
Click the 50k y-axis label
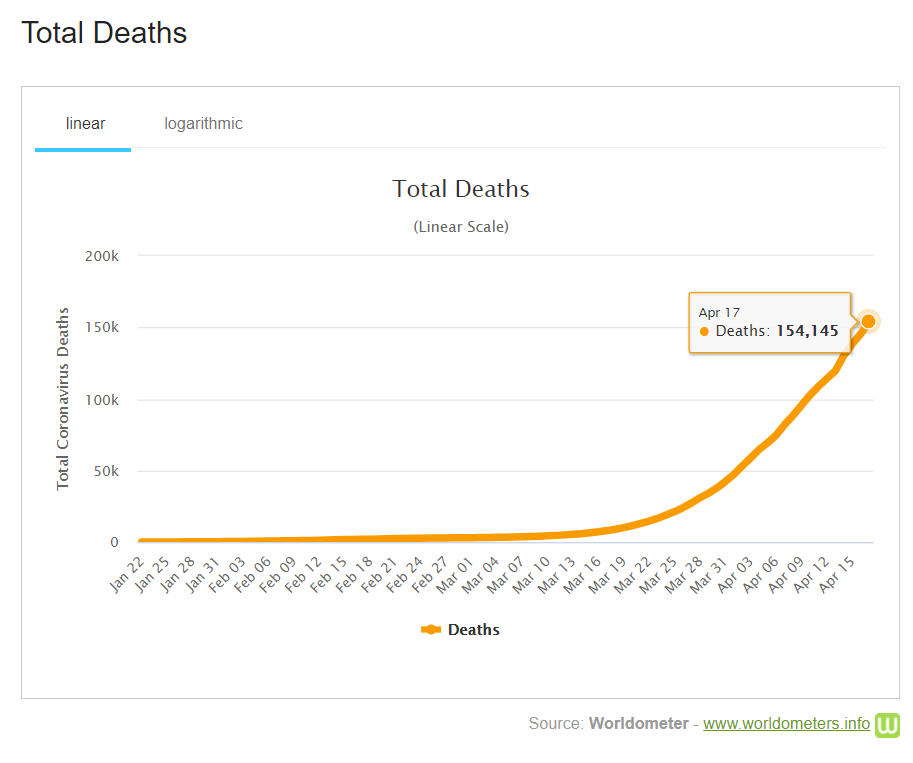coord(105,471)
